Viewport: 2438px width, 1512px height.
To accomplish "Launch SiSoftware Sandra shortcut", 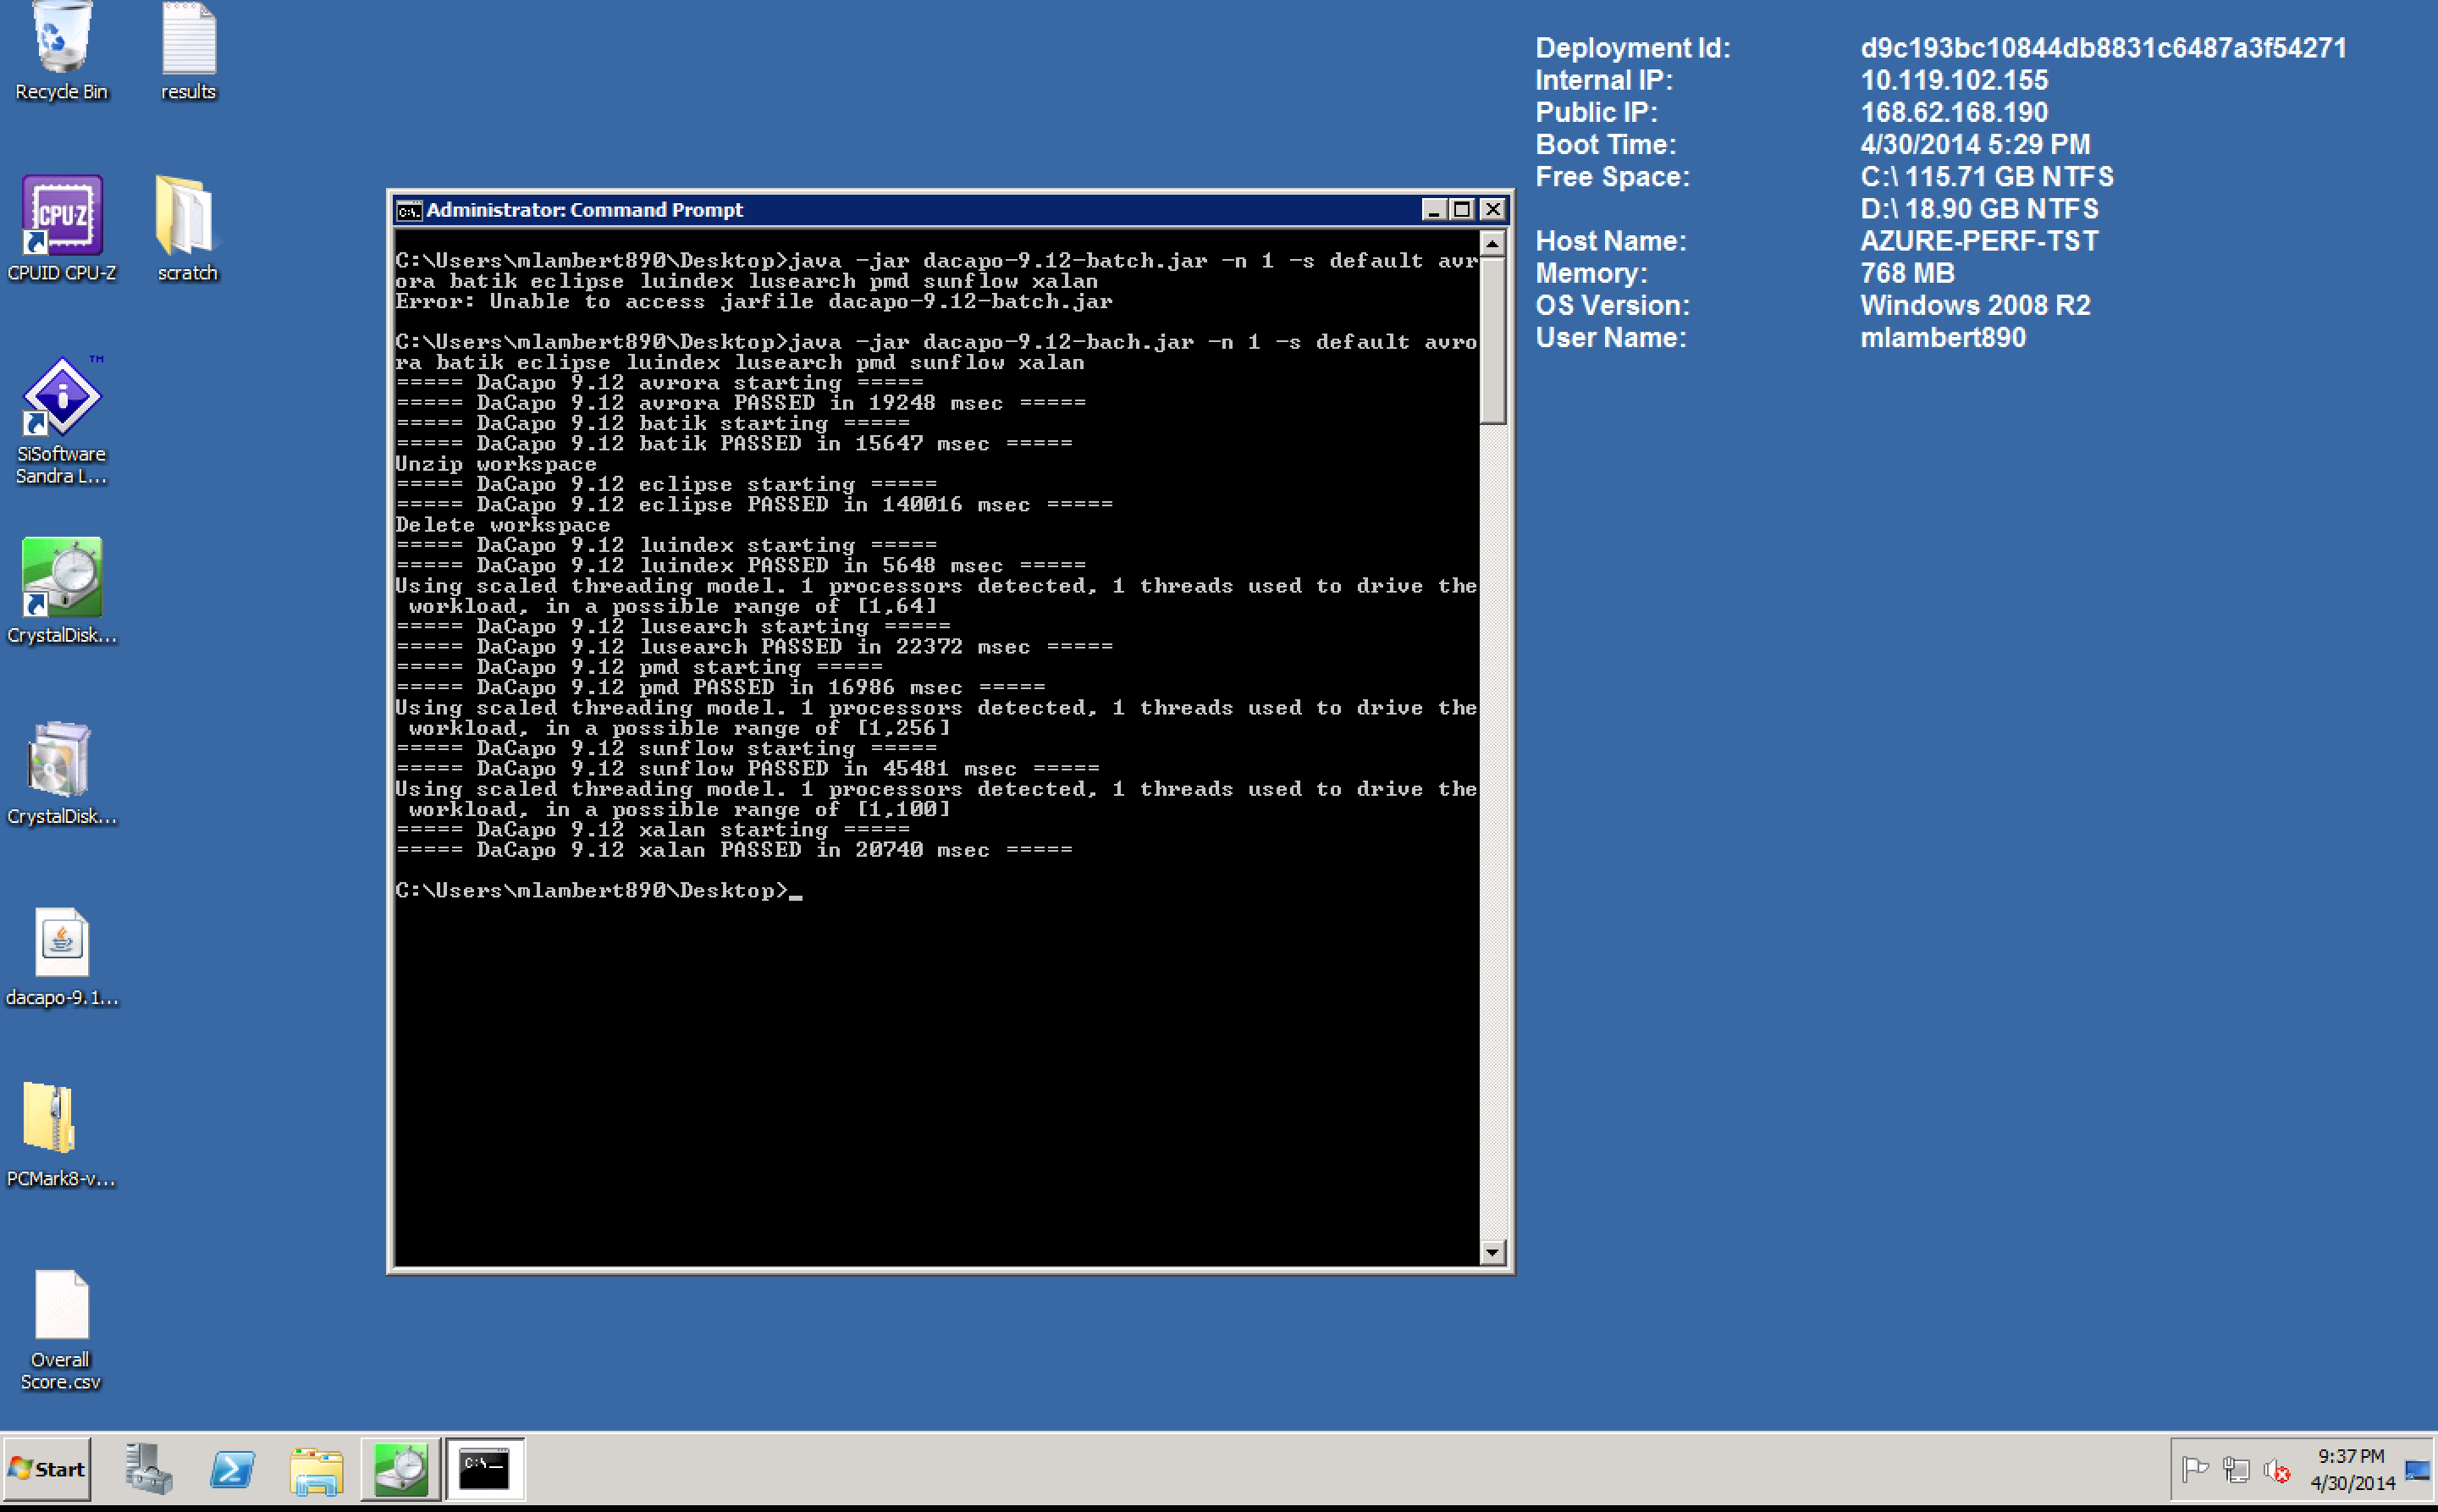I will [x=61, y=398].
